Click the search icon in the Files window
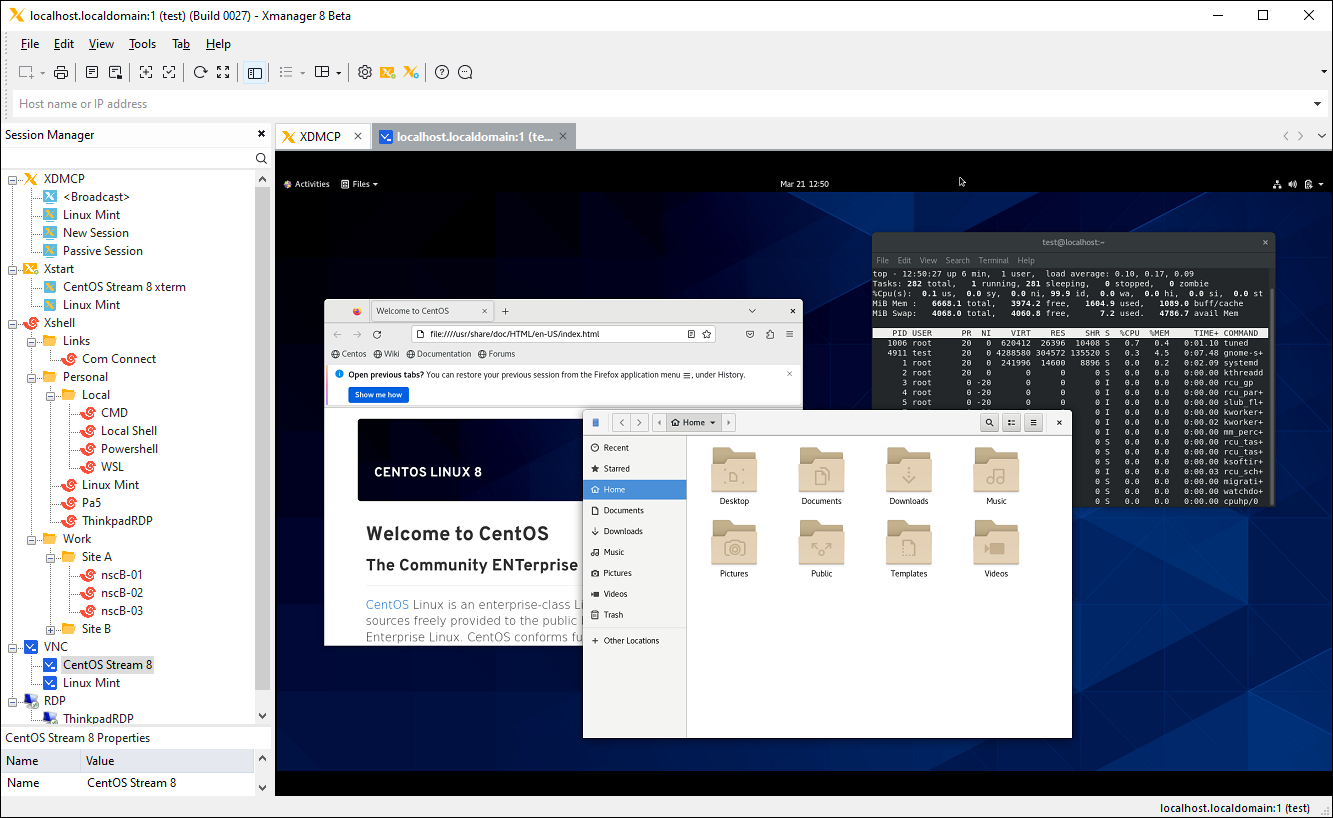Screen dimensions: 1333x818 pos(988,422)
